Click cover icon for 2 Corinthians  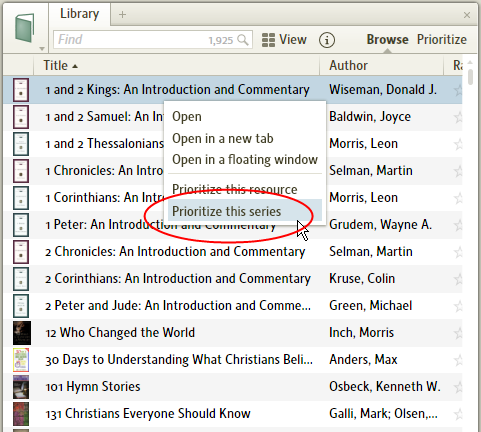coord(21,279)
